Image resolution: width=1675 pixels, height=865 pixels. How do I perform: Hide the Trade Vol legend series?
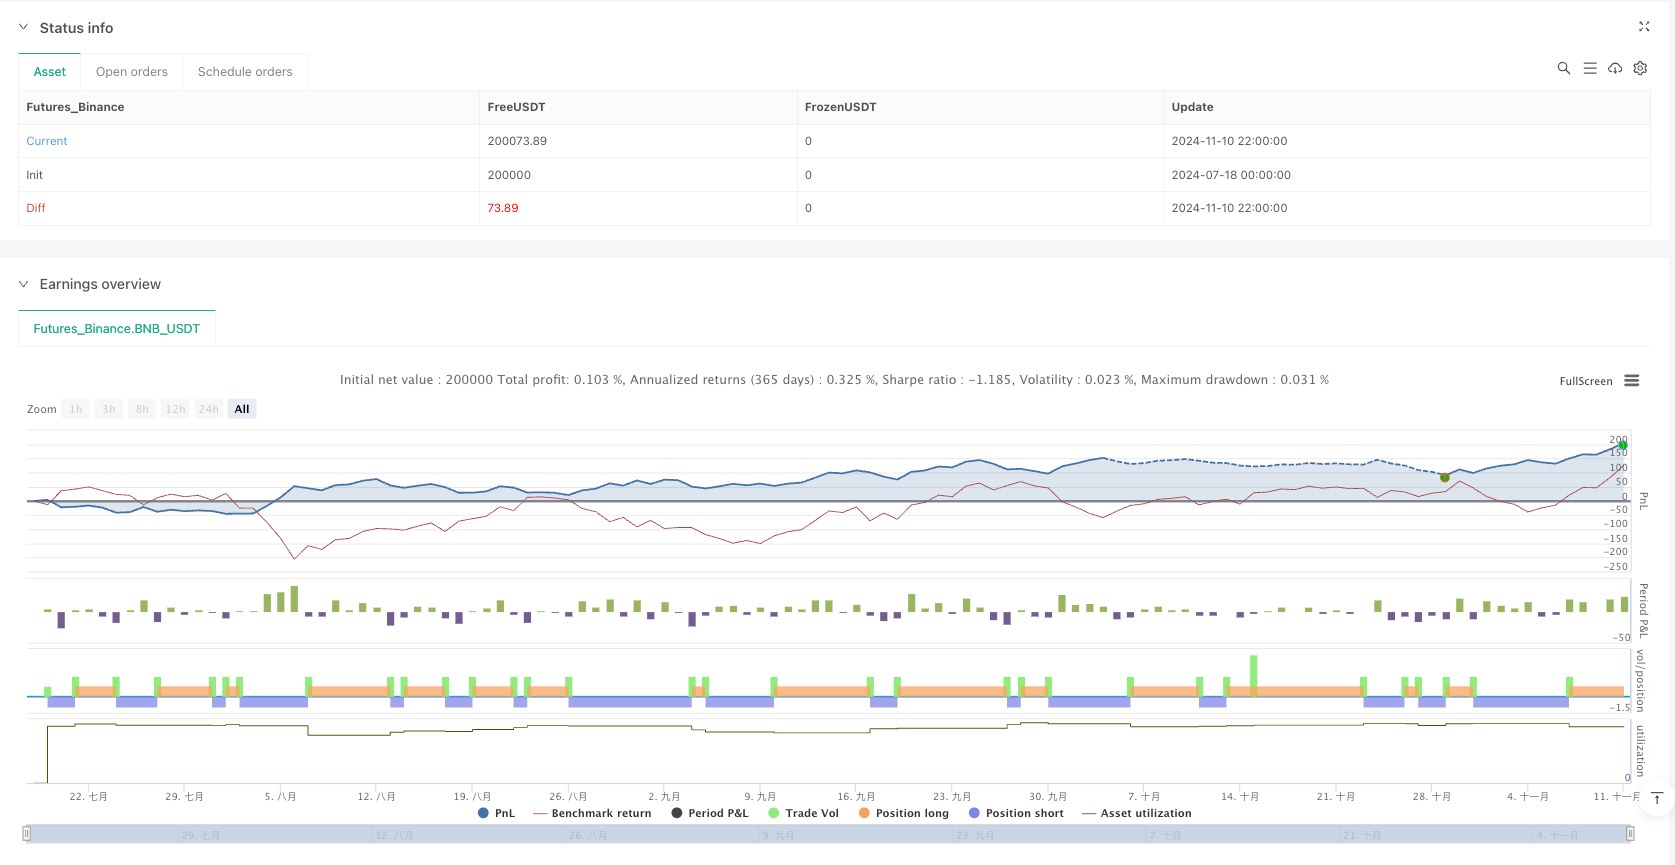pyautogui.click(x=803, y=814)
